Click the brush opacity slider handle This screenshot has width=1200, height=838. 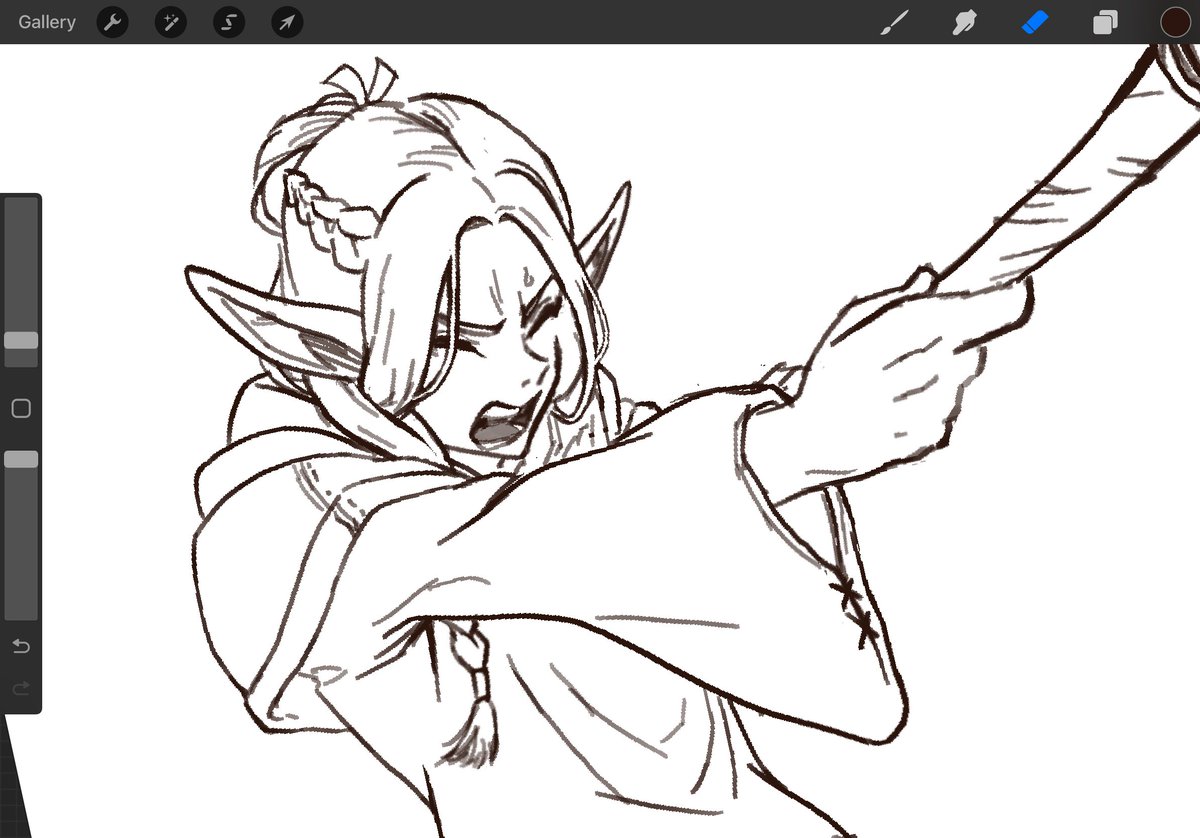(x=21, y=459)
